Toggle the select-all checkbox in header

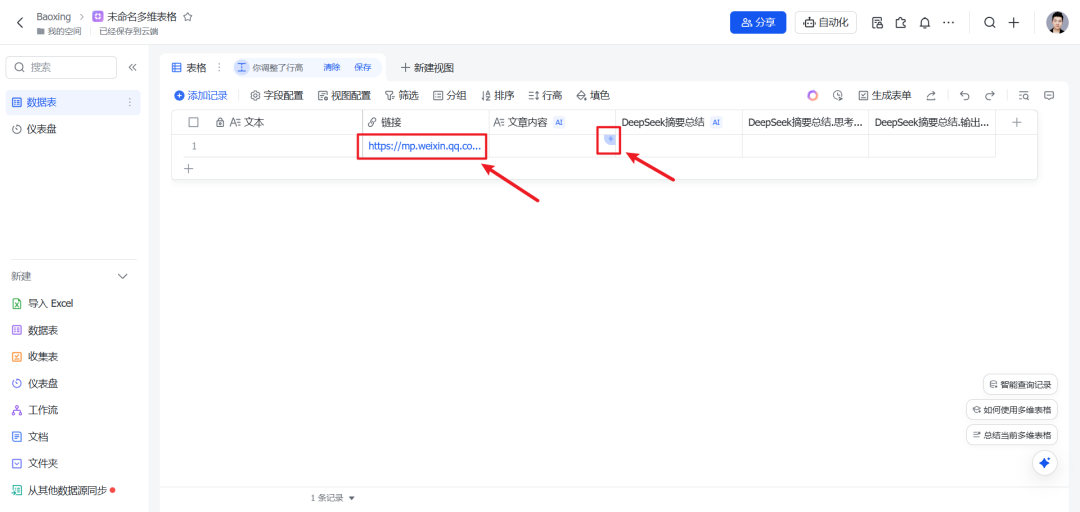pos(194,122)
